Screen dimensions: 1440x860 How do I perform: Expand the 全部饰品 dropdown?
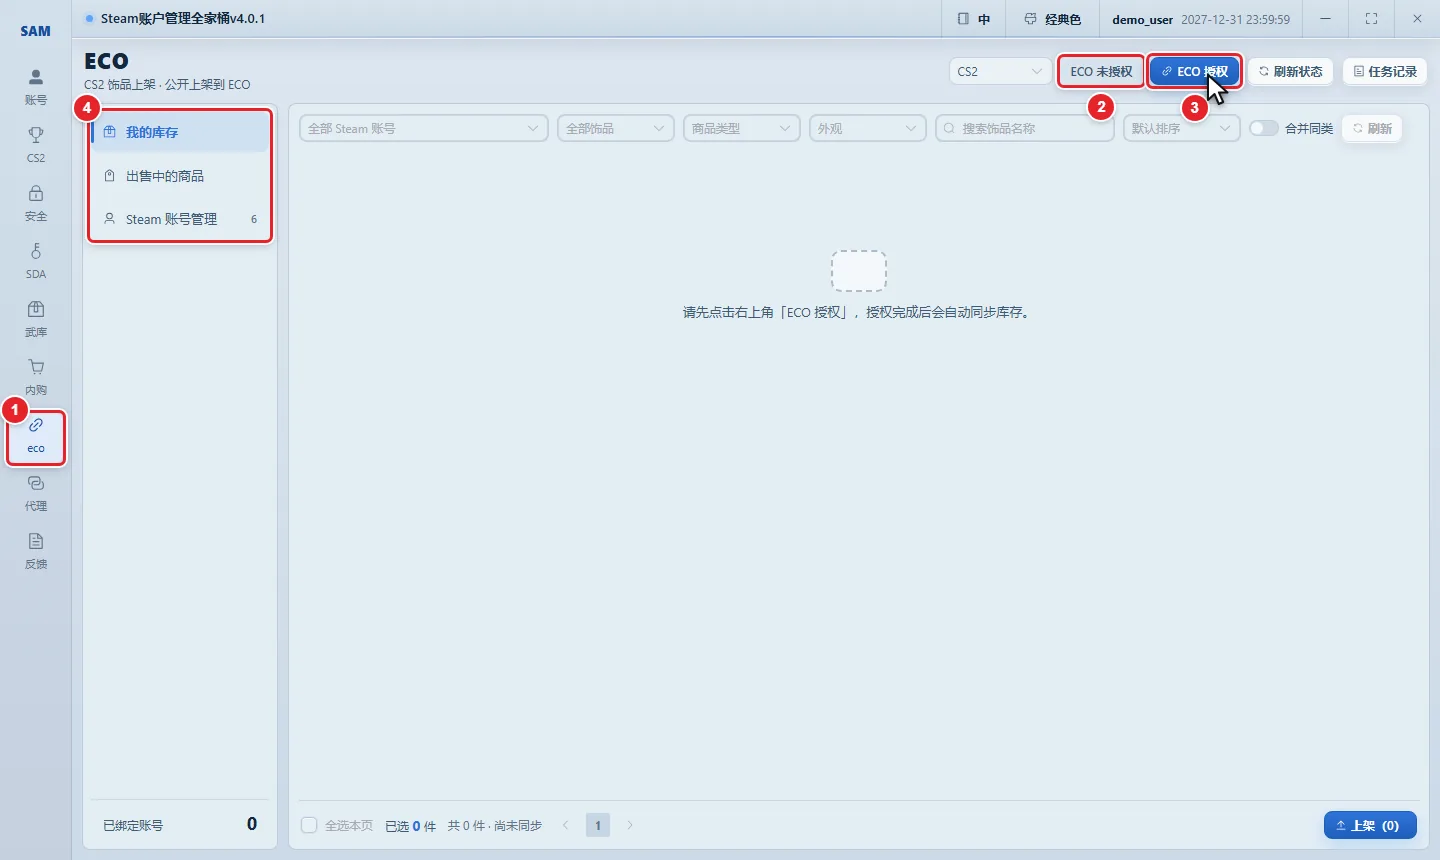pos(616,128)
